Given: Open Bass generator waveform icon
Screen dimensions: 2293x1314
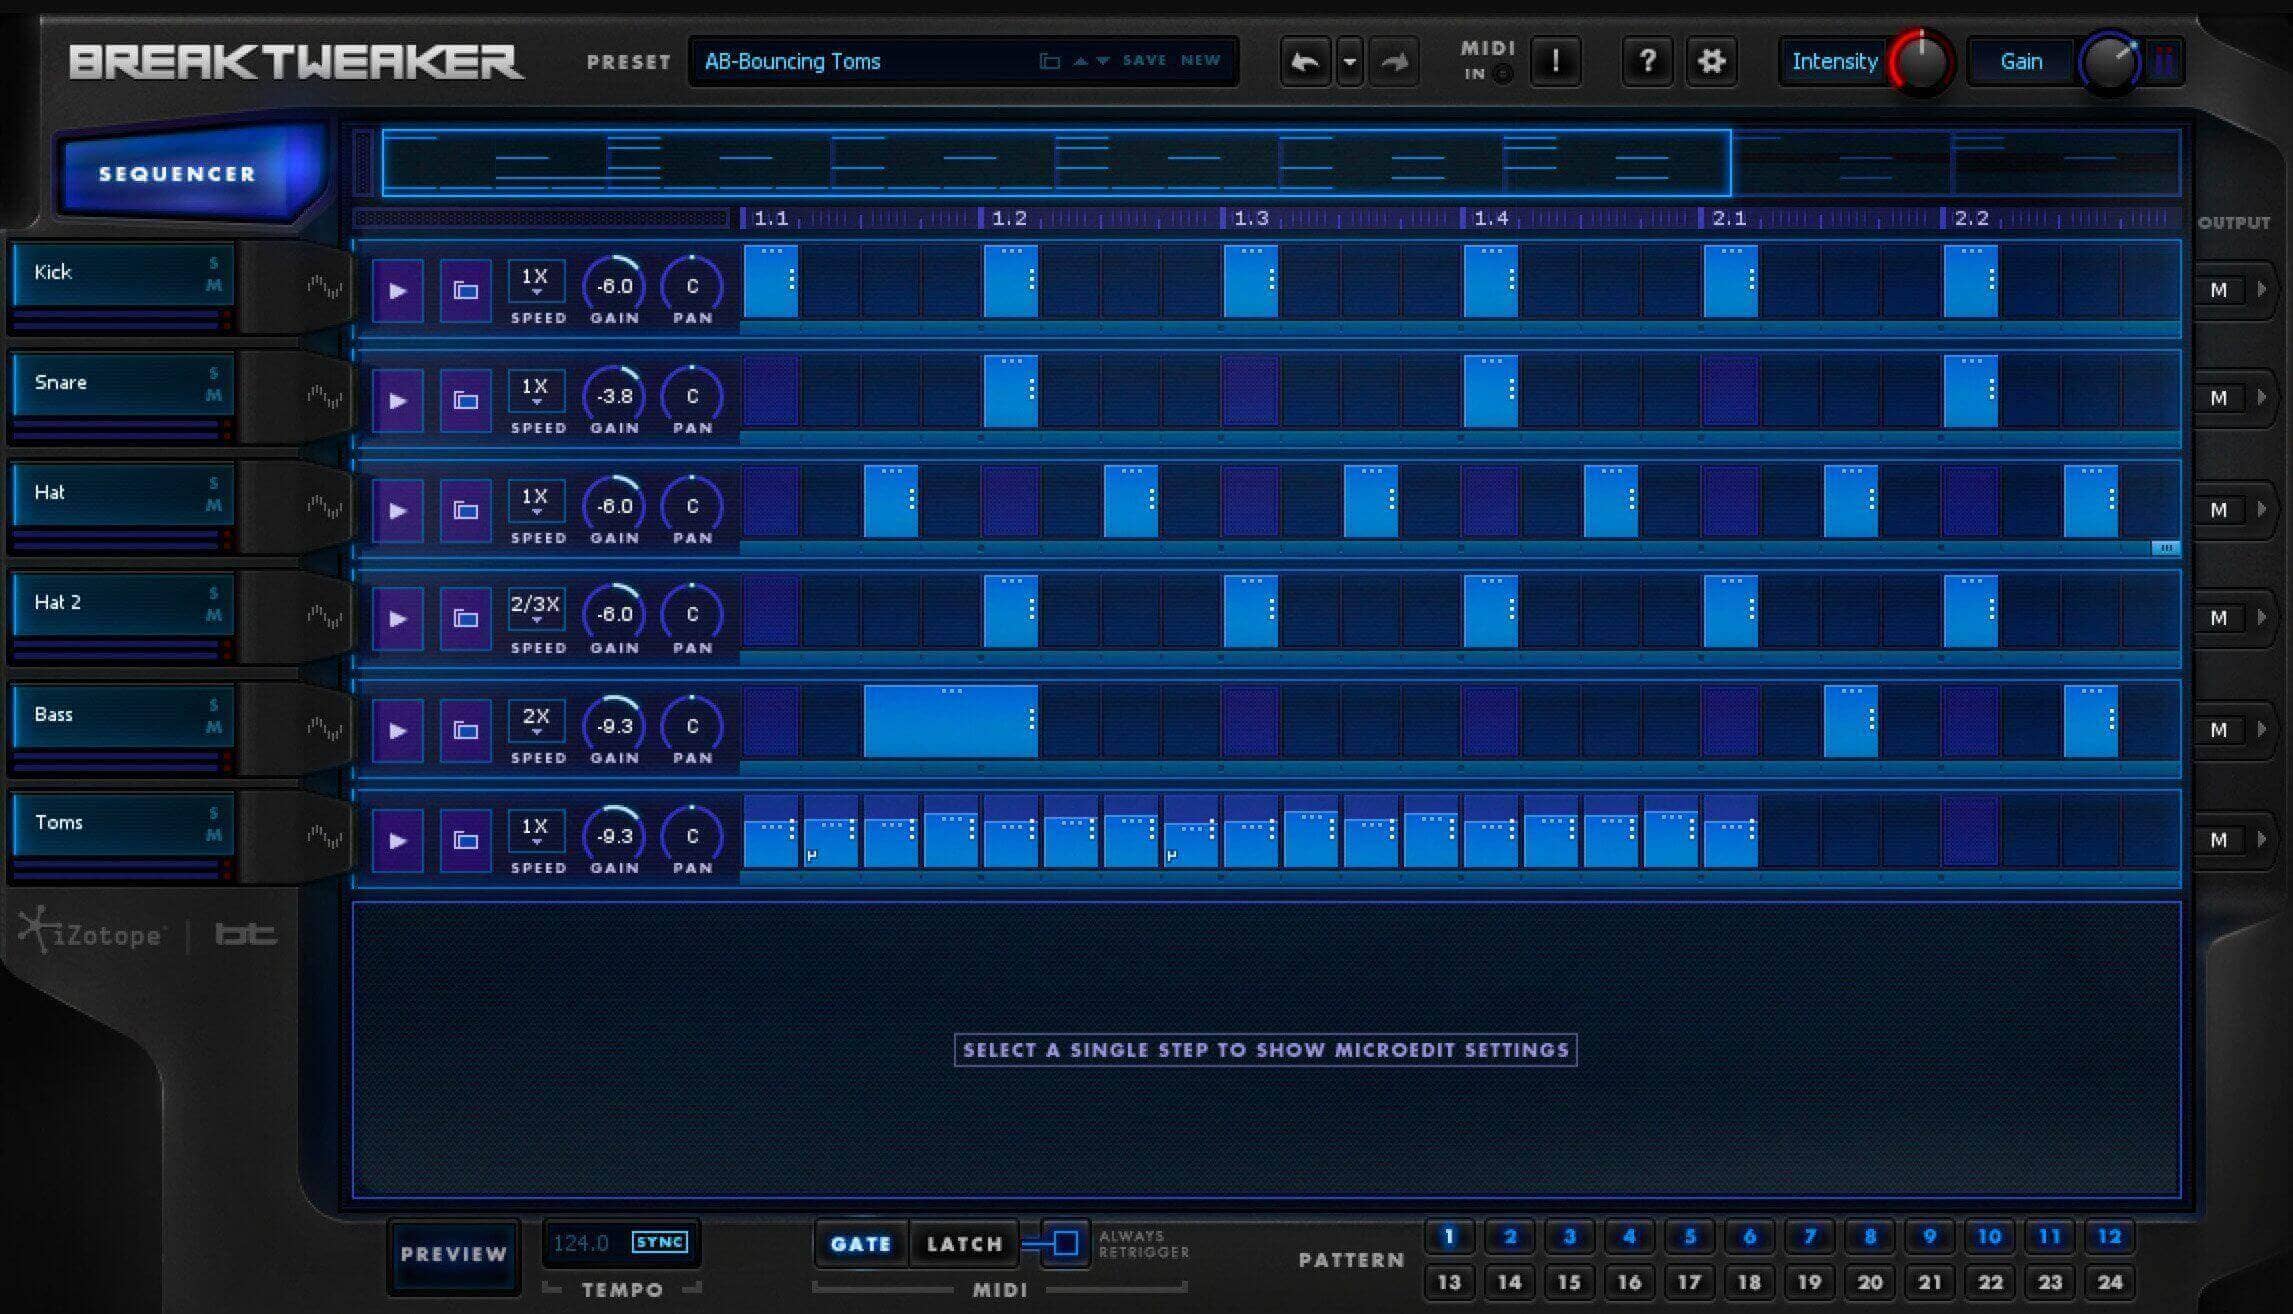Looking at the screenshot, I should tap(324, 728).
